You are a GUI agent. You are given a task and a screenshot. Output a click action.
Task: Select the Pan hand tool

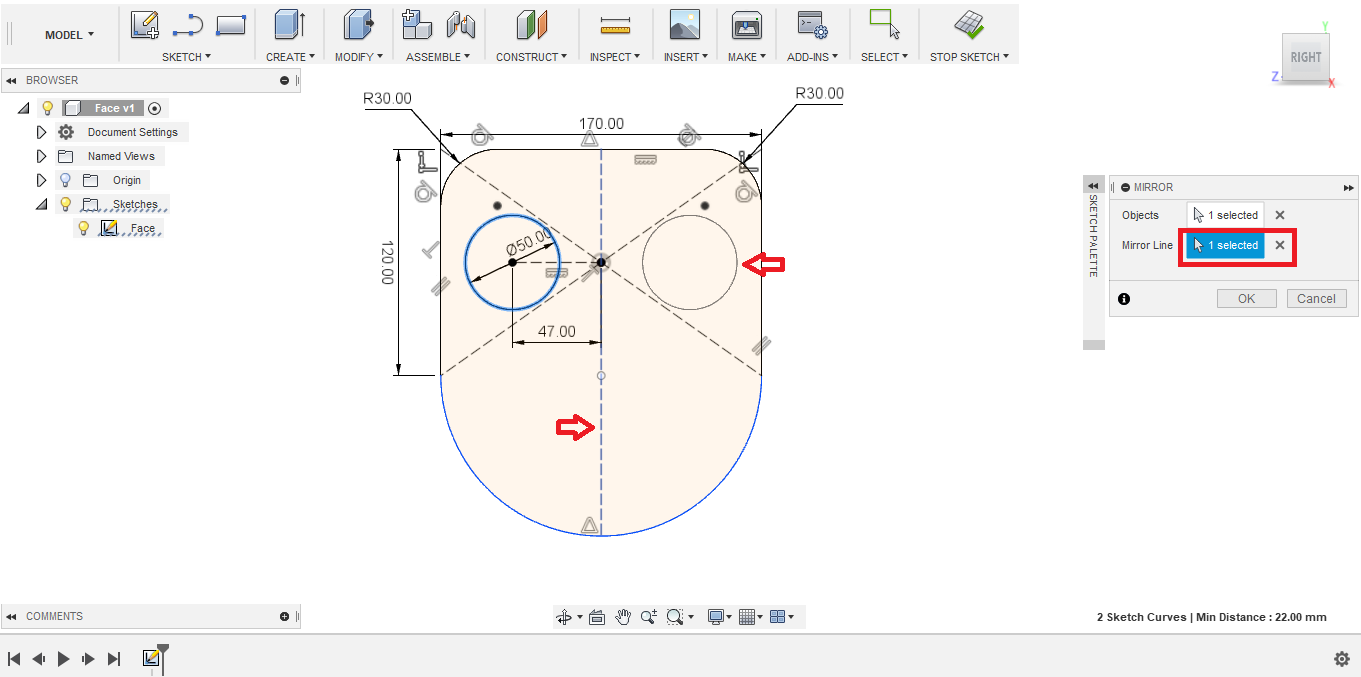click(x=623, y=617)
